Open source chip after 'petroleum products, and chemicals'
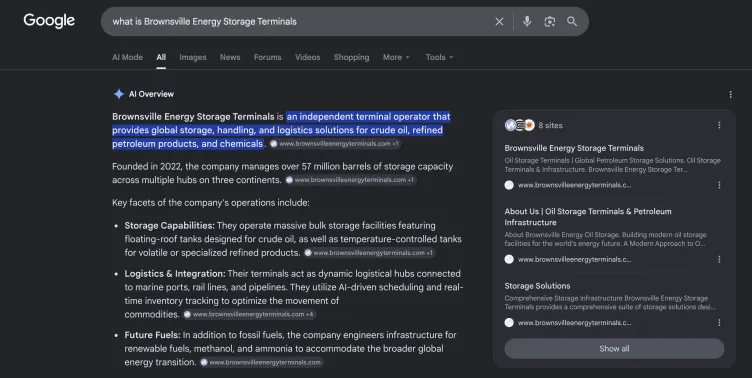Image resolution: width=752 pixels, height=378 pixels. (335, 144)
